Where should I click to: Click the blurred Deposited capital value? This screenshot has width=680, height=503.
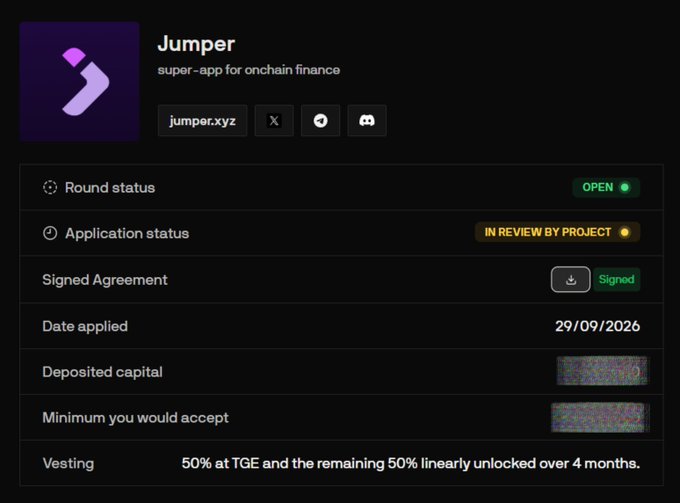[602, 371]
